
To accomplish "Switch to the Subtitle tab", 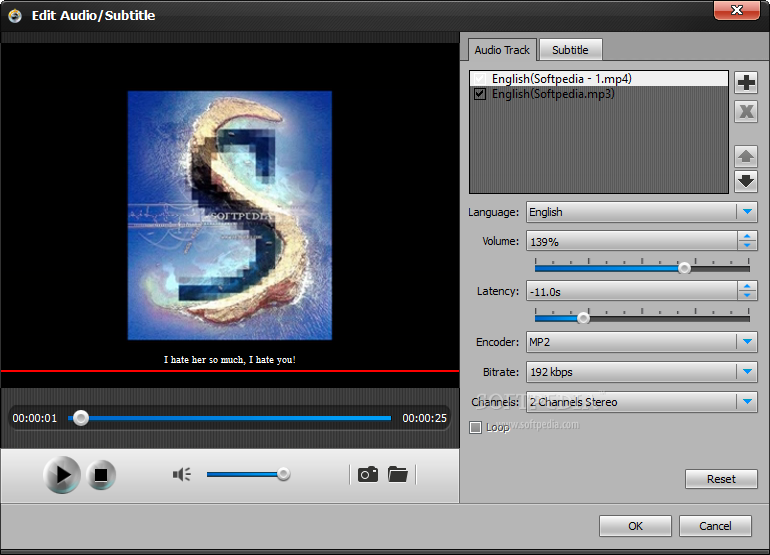I will 570,50.
